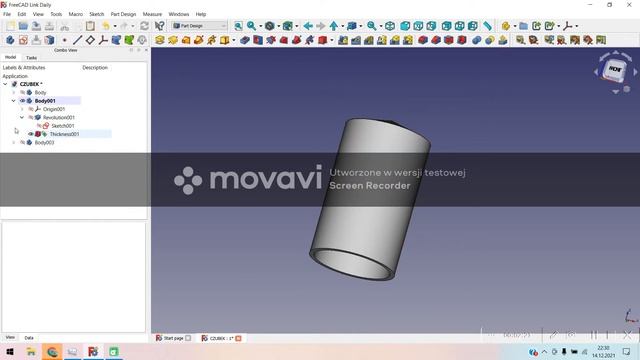Open the Part Design menu
The image size is (640, 360).
pyautogui.click(x=123, y=14)
